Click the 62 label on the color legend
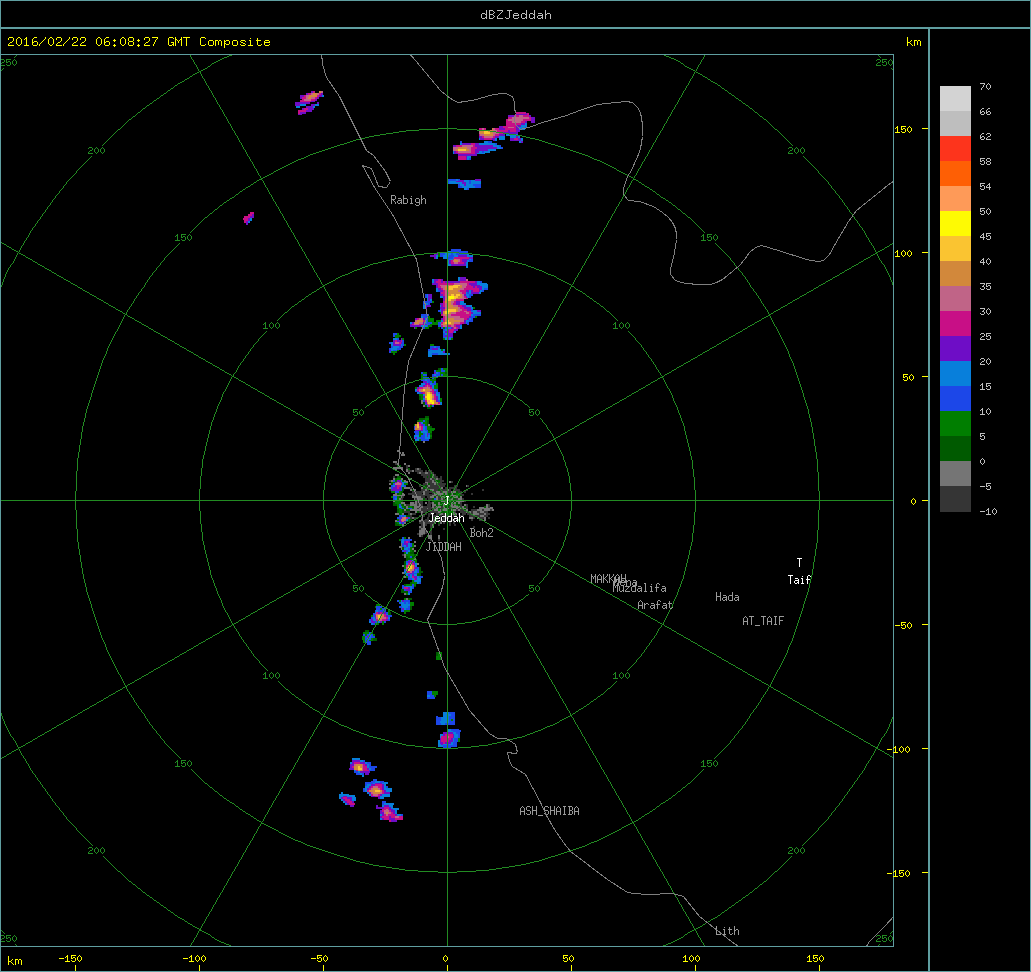This screenshot has width=1031, height=972. tap(985, 136)
